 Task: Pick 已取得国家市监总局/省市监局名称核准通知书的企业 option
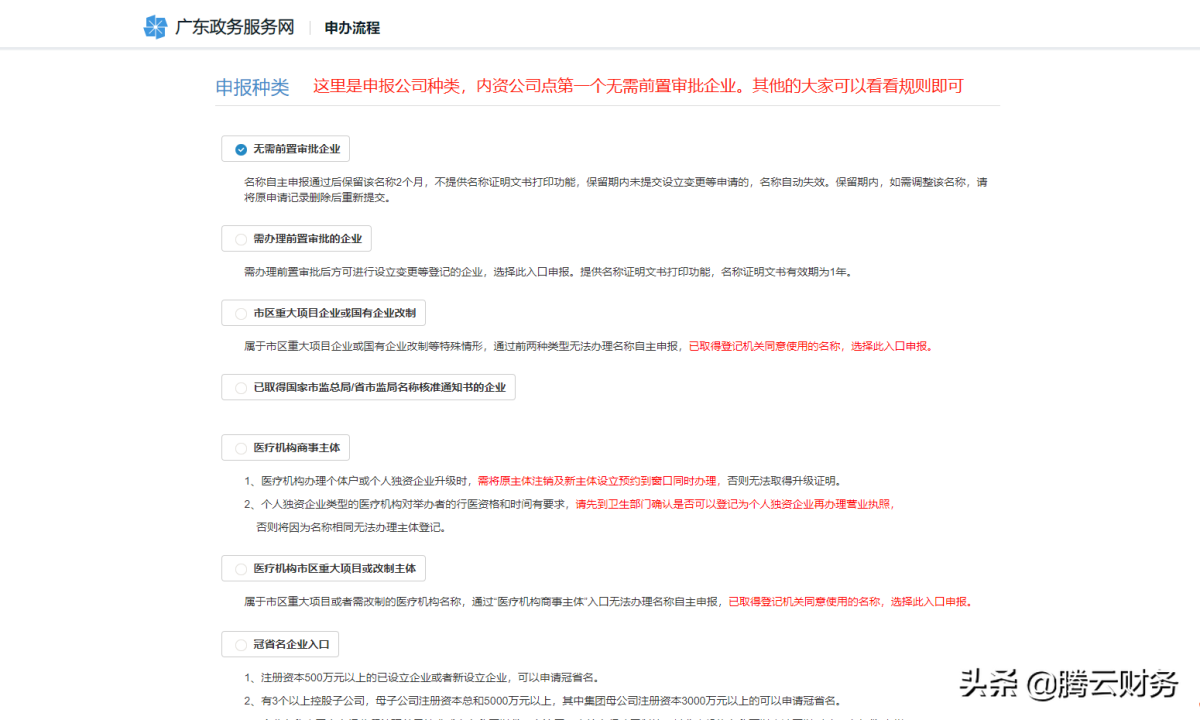pyautogui.click(x=241, y=388)
